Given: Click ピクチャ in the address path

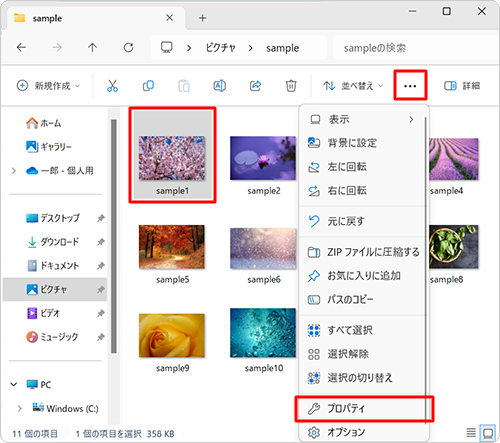Looking at the screenshot, I should (220, 48).
